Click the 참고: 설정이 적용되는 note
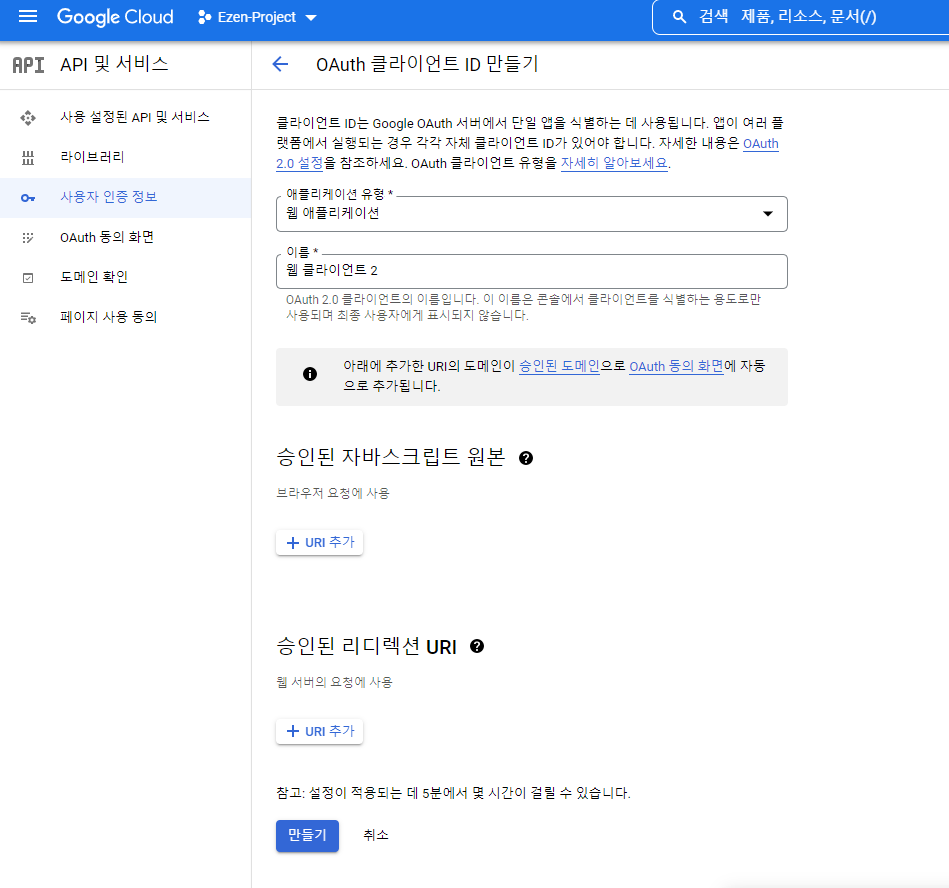The height and width of the screenshot is (888, 949). [453, 793]
